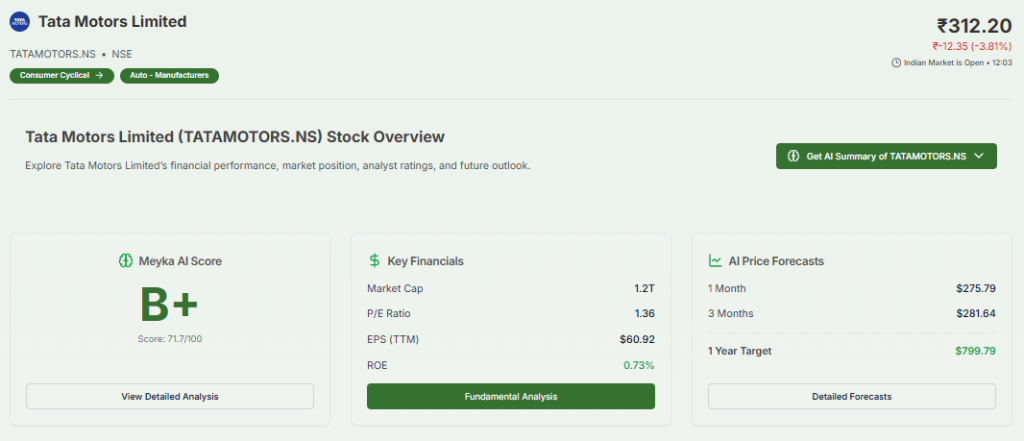Click the 1 Year Target label
The width and height of the screenshot is (1024, 441).
pyautogui.click(x=740, y=351)
